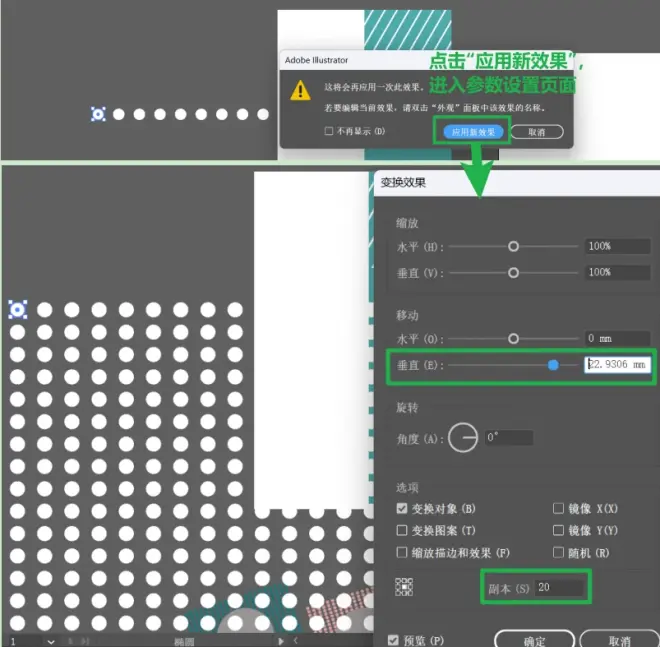Click the horizontal scale slider handle
The height and width of the screenshot is (647, 660).
click(x=514, y=246)
